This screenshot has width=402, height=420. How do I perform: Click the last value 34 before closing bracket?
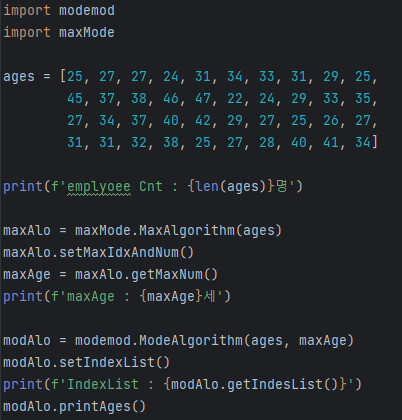click(363, 143)
